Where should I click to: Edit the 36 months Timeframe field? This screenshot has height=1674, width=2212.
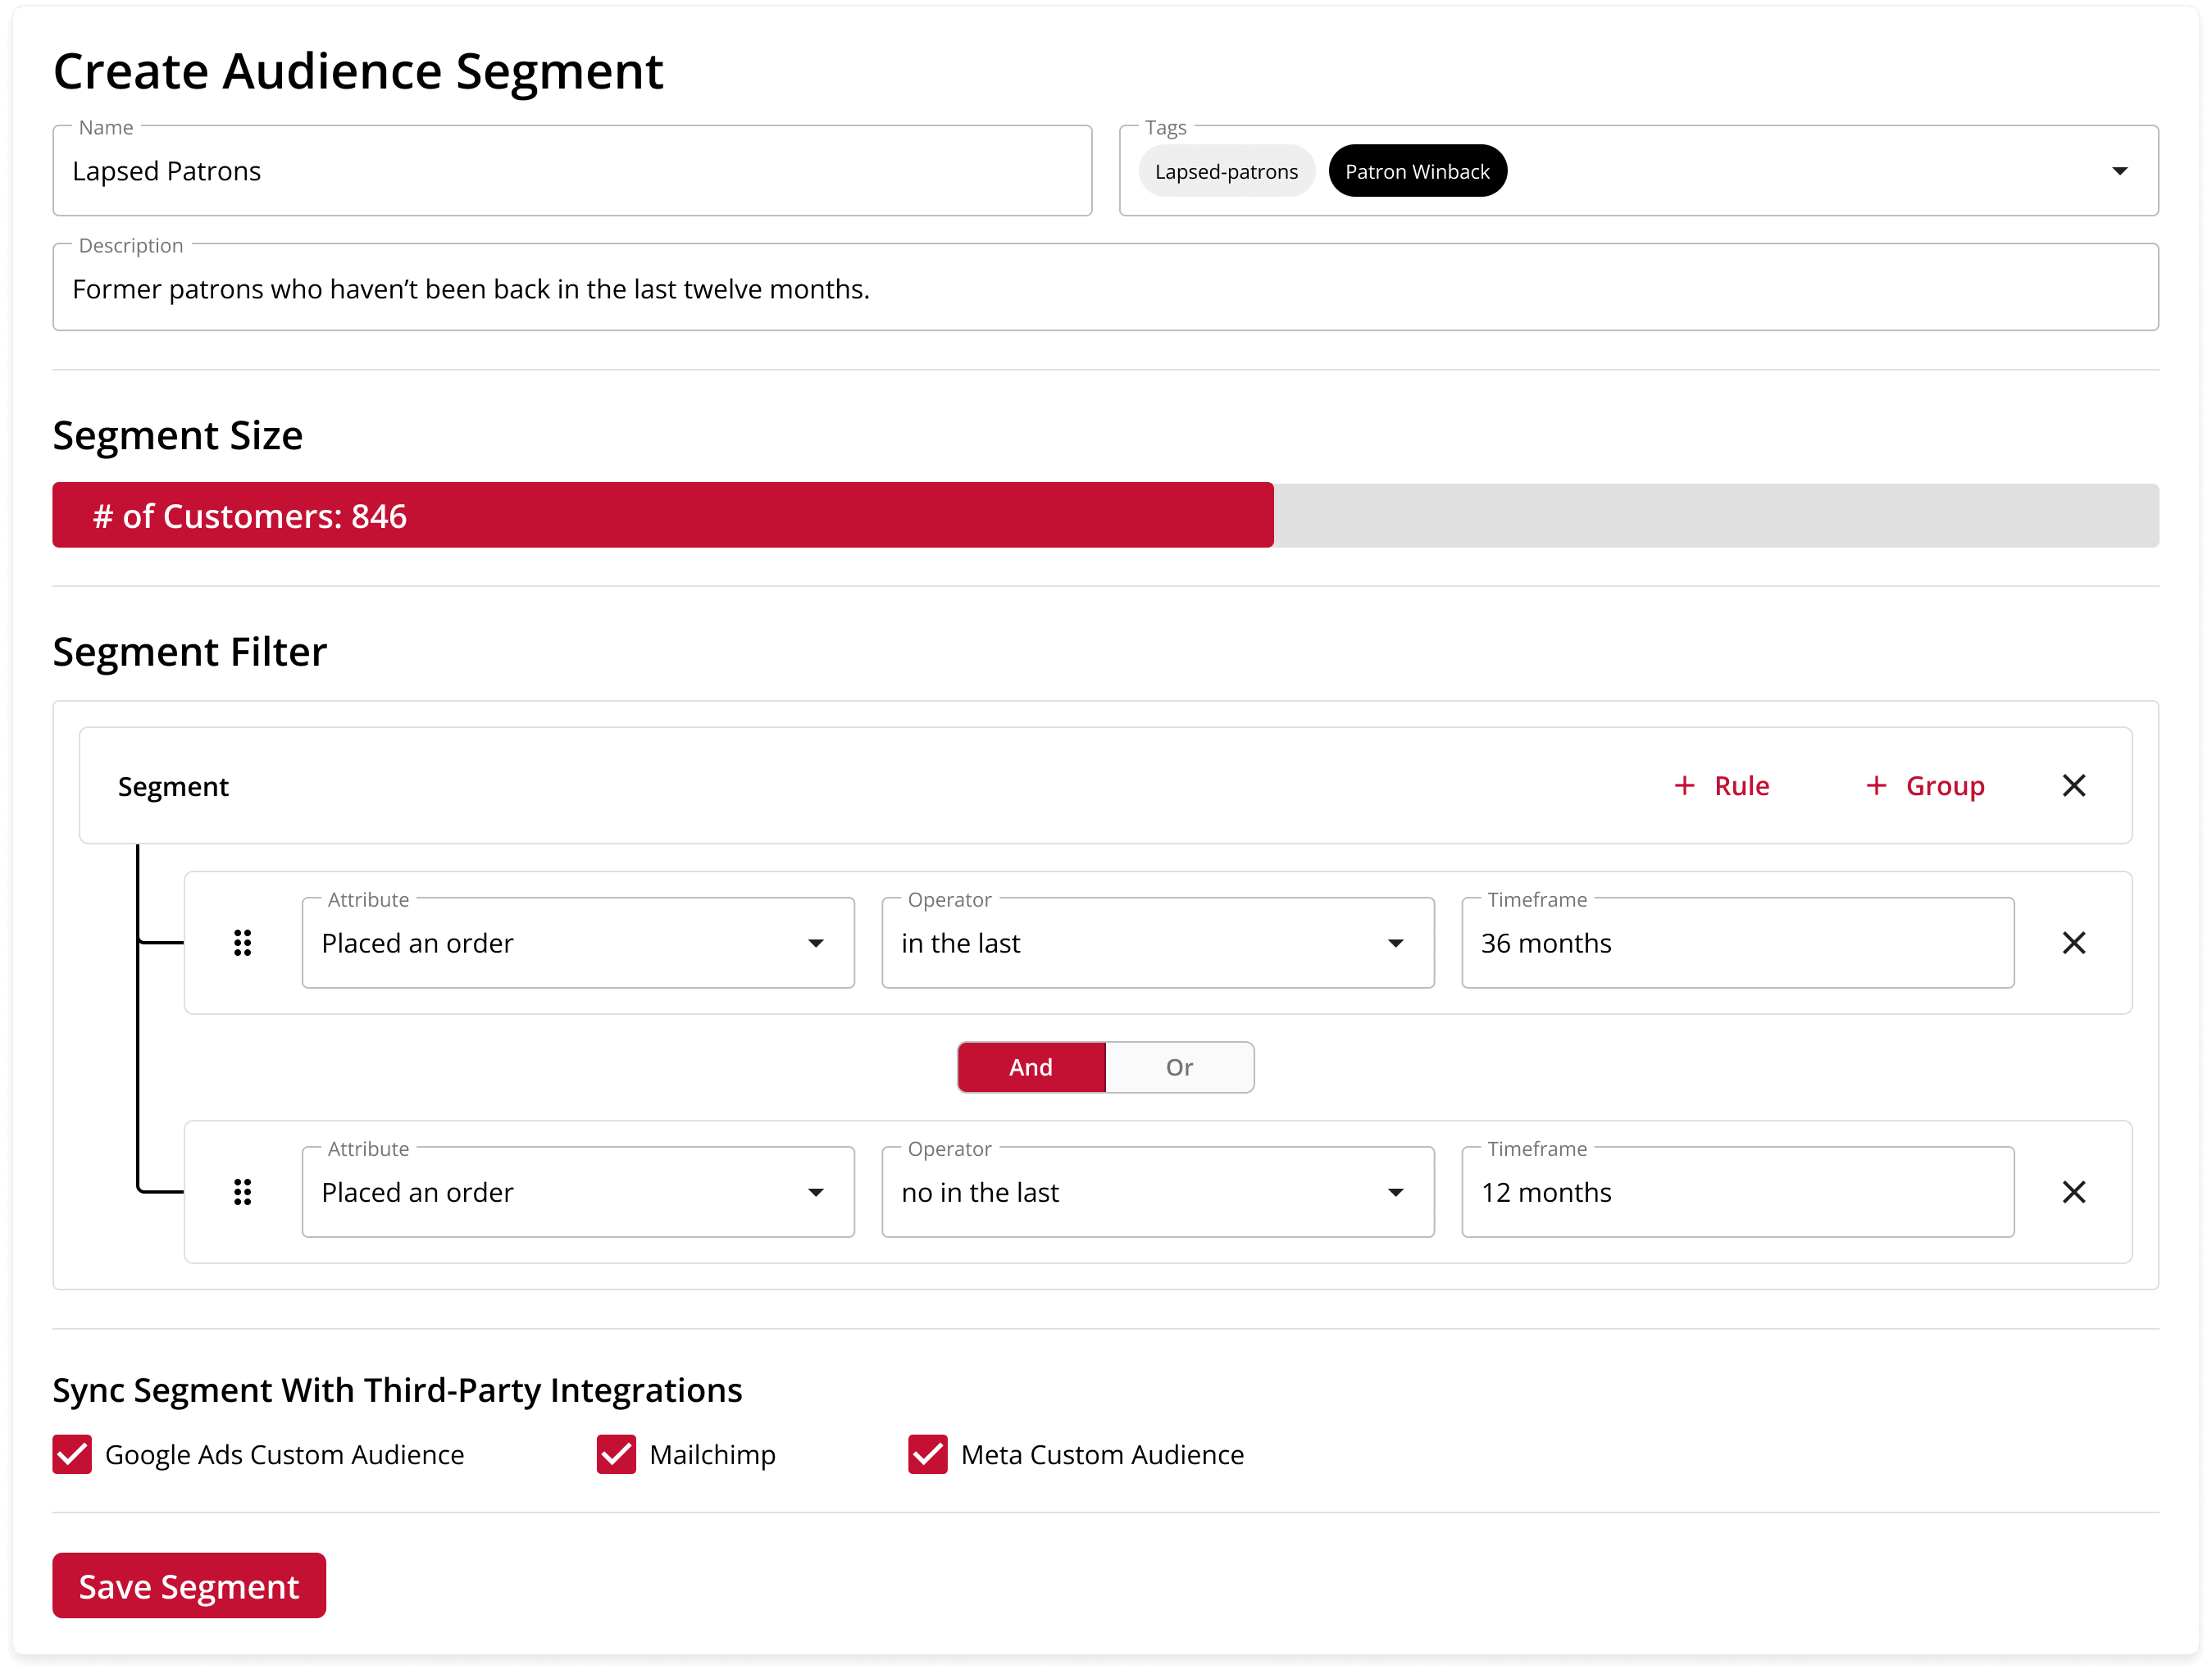(x=1737, y=943)
